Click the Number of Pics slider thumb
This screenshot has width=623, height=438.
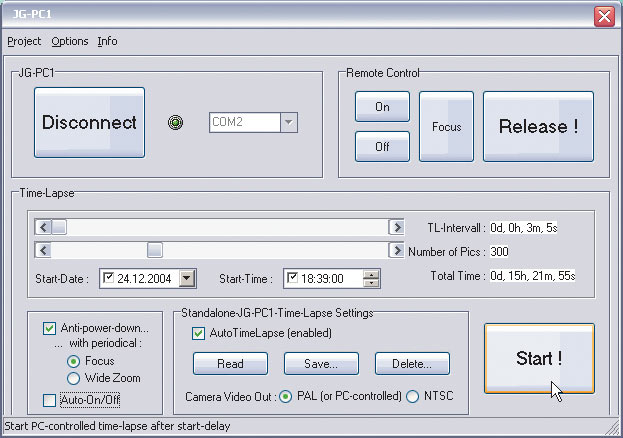click(x=155, y=250)
